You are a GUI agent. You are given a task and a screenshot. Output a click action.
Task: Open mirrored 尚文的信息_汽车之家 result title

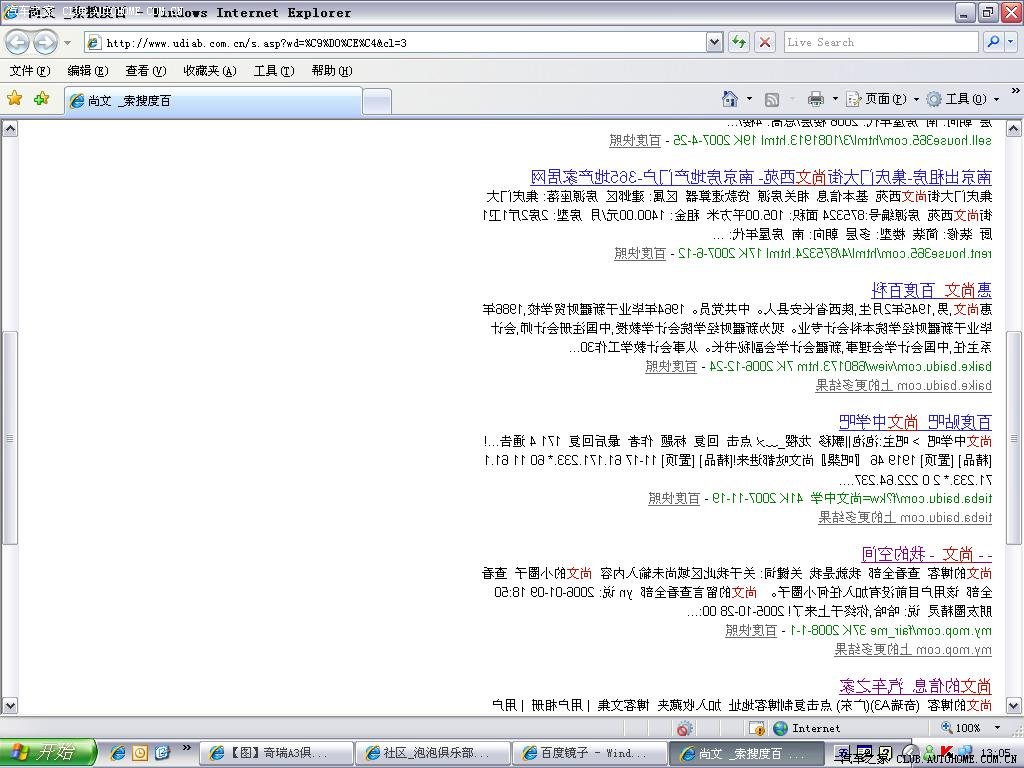pos(916,686)
